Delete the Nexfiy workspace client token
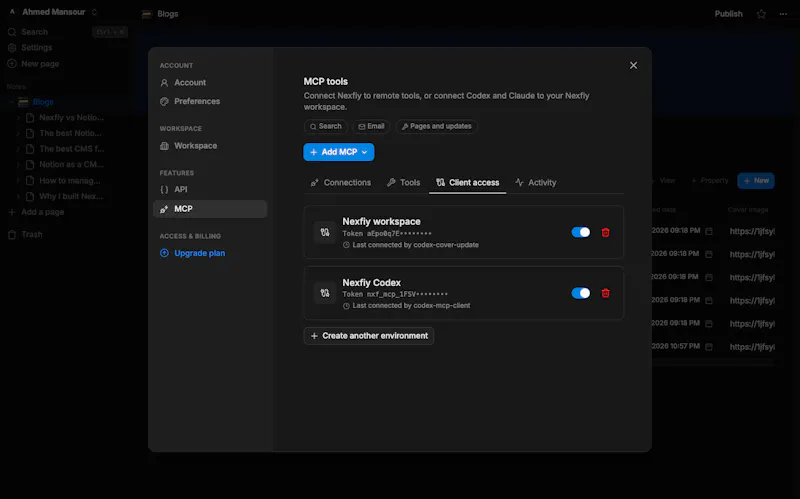800x499 pixels. [x=606, y=233]
